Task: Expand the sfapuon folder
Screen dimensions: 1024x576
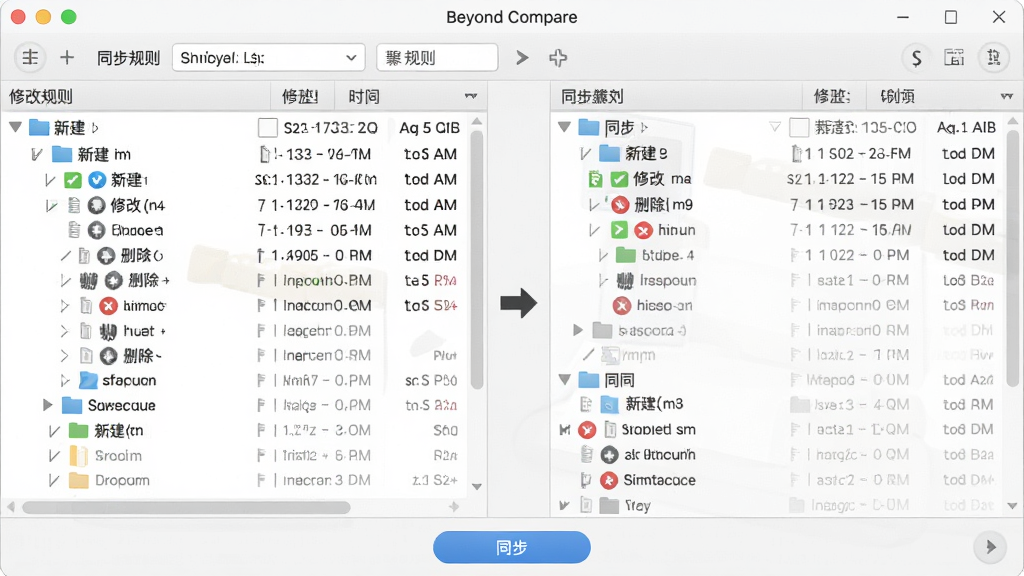Action: click(64, 380)
